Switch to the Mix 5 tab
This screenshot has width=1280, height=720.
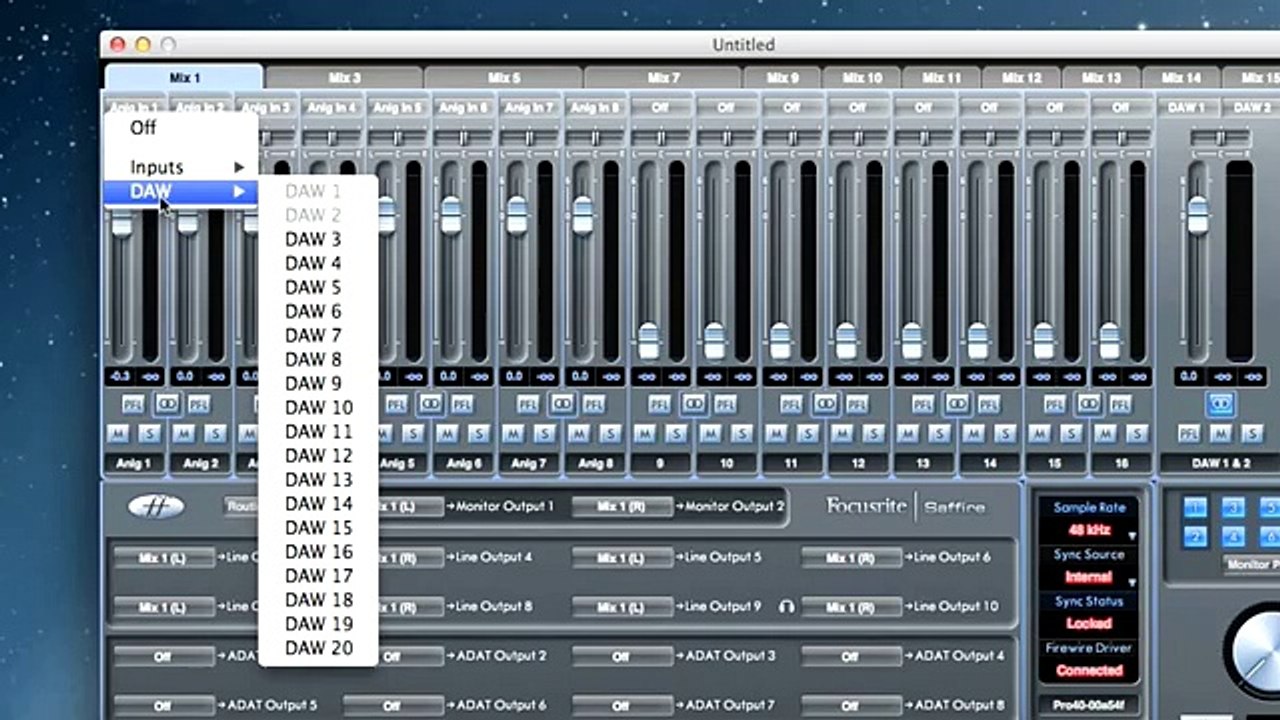504,77
